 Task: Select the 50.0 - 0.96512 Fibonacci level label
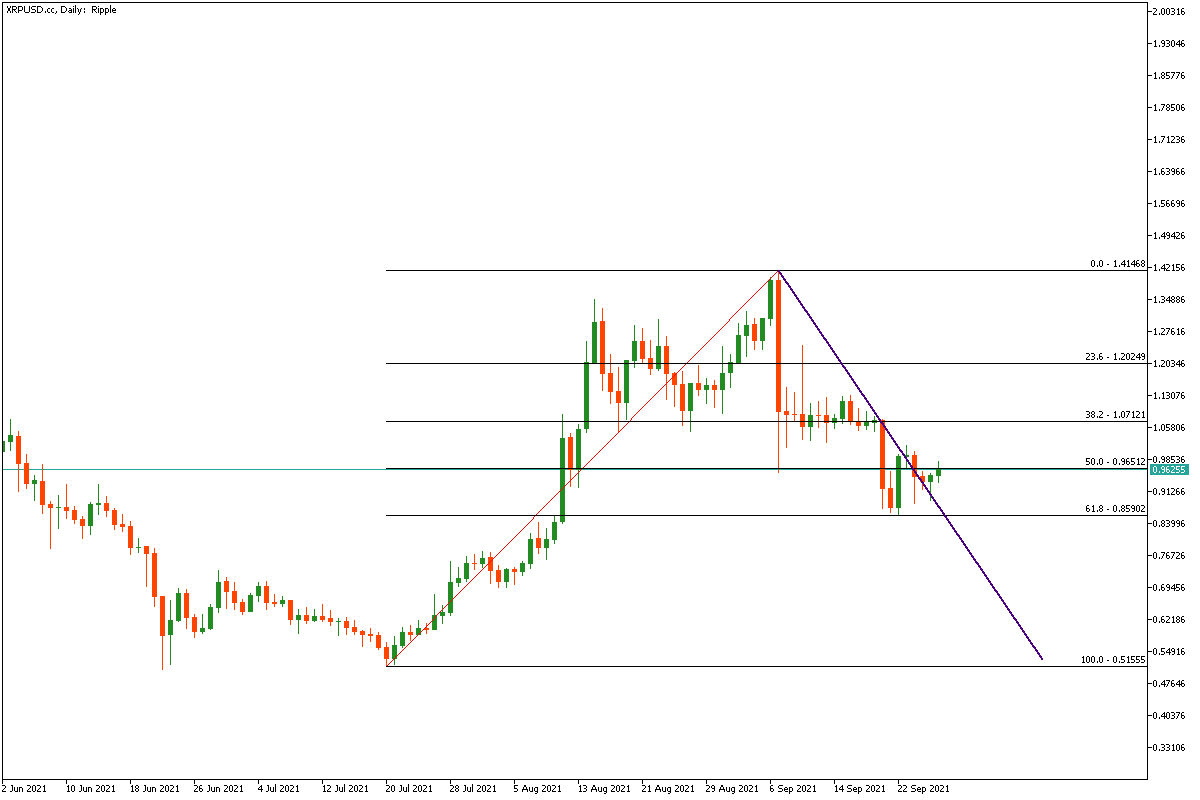point(1115,462)
